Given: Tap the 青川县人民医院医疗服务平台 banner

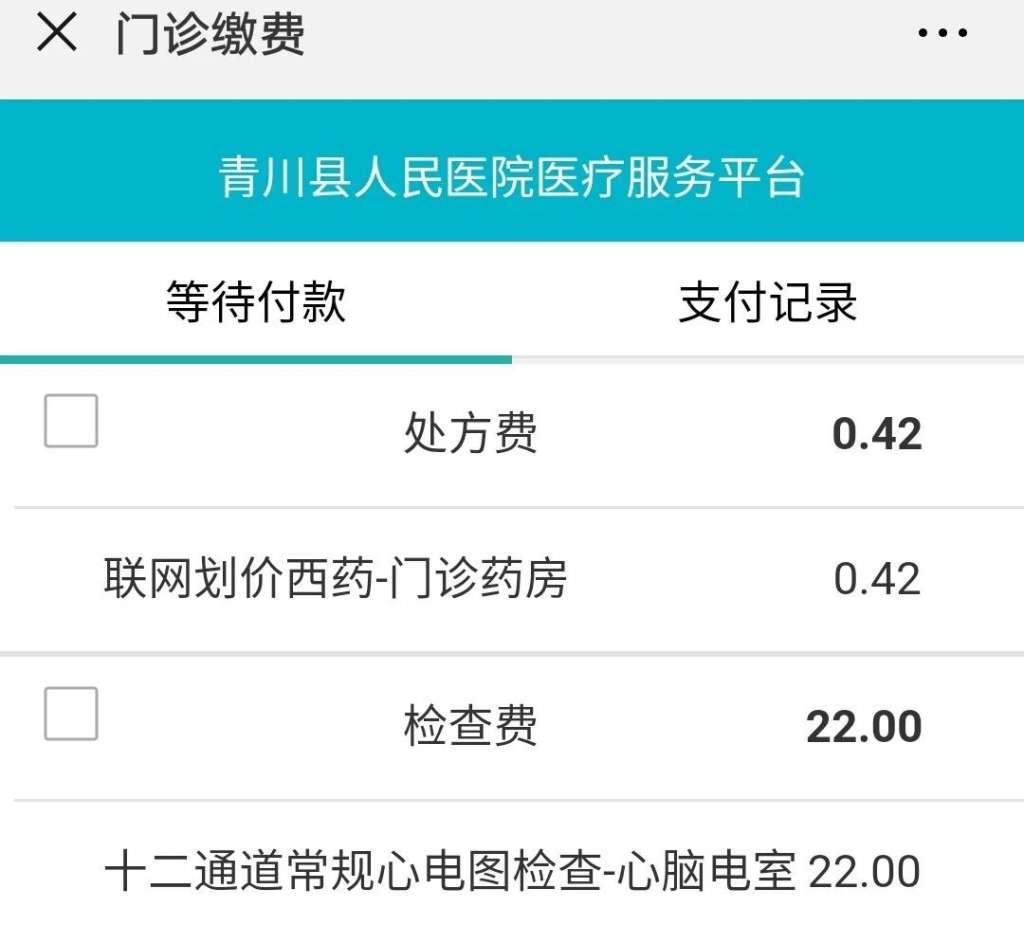Looking at the screenshot, I should point(512,178).
